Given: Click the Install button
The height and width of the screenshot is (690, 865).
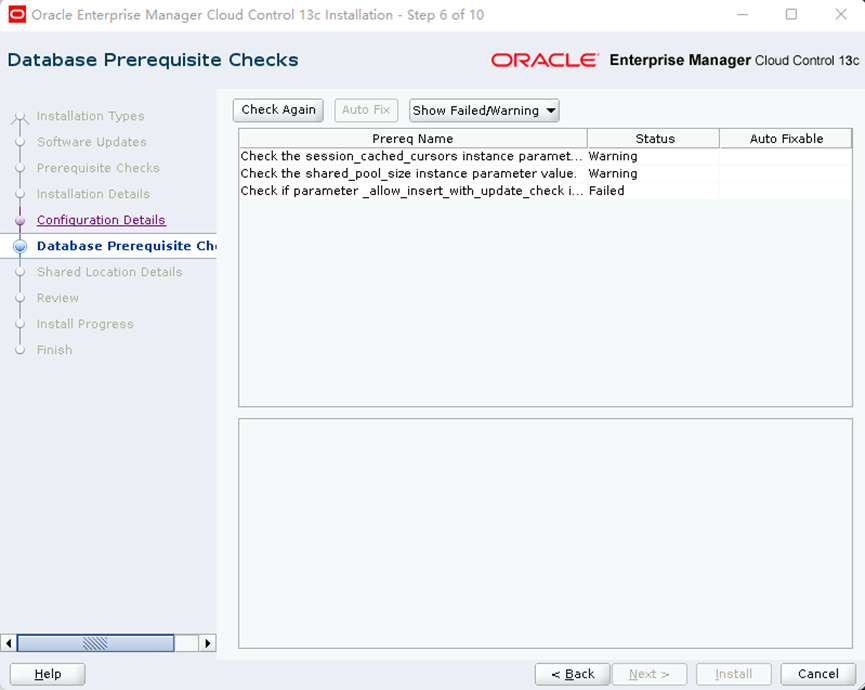Looking at the screenshot, I should coord(733,674).
